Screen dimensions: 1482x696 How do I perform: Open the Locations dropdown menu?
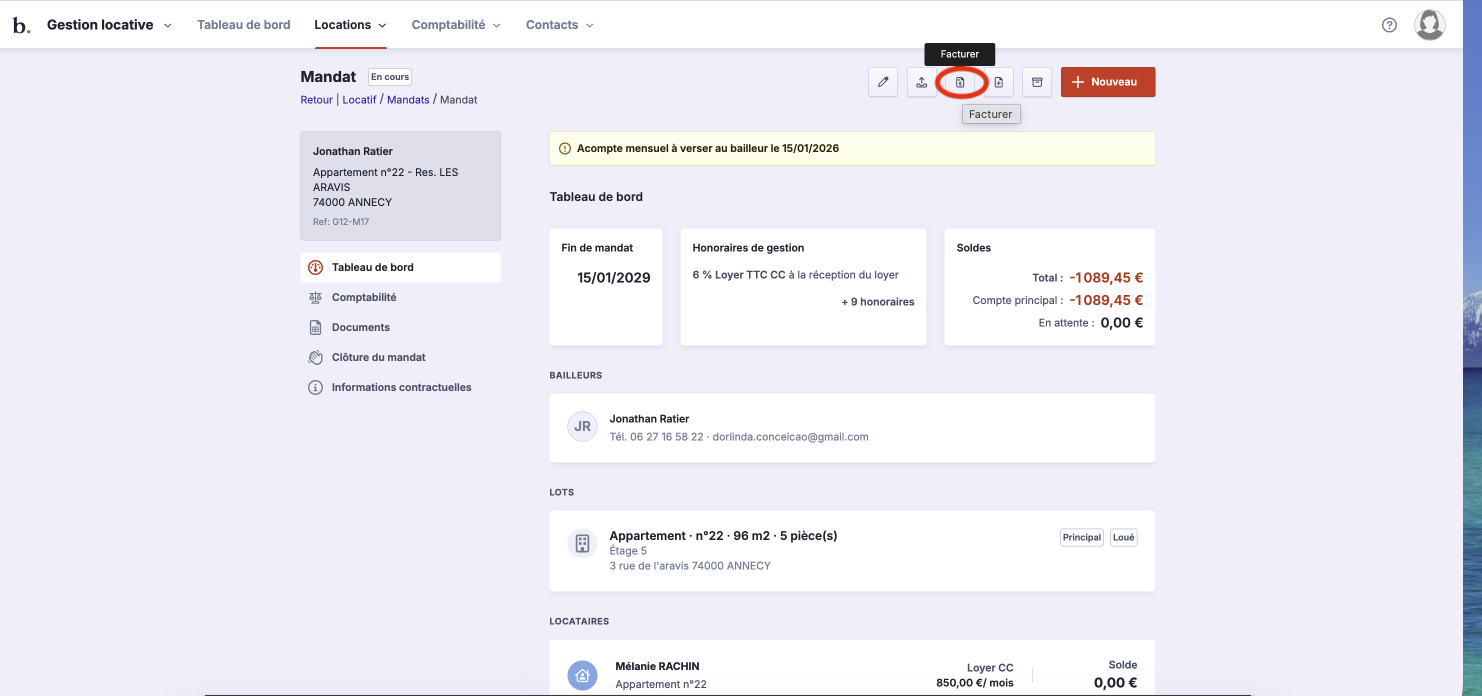point(350,25)
